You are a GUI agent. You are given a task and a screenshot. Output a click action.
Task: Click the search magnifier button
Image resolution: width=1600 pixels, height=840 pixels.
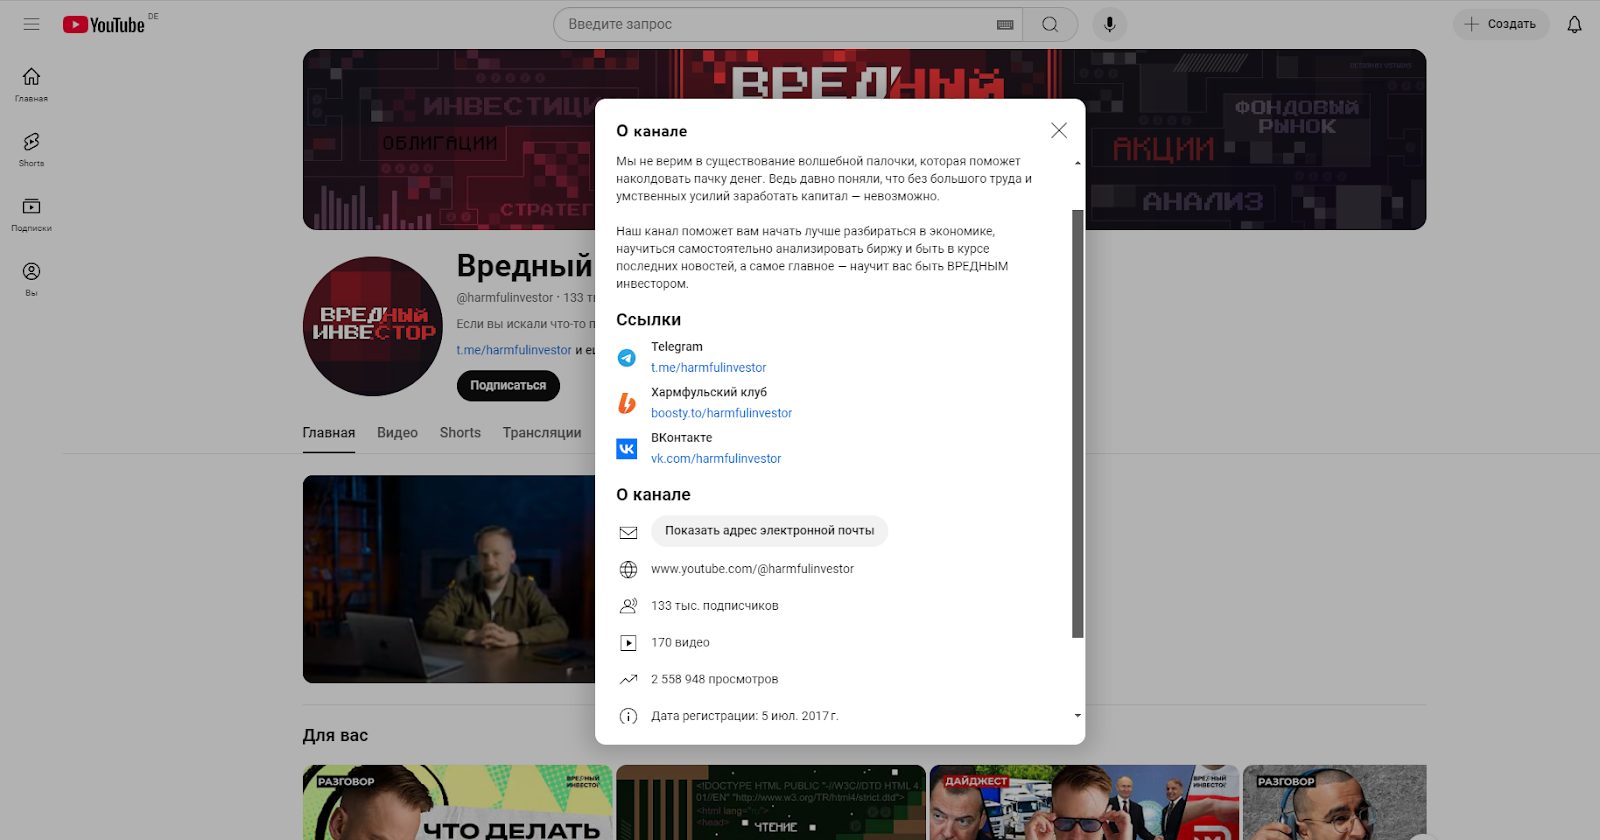pyautogui.click(x=1050, y=24)
